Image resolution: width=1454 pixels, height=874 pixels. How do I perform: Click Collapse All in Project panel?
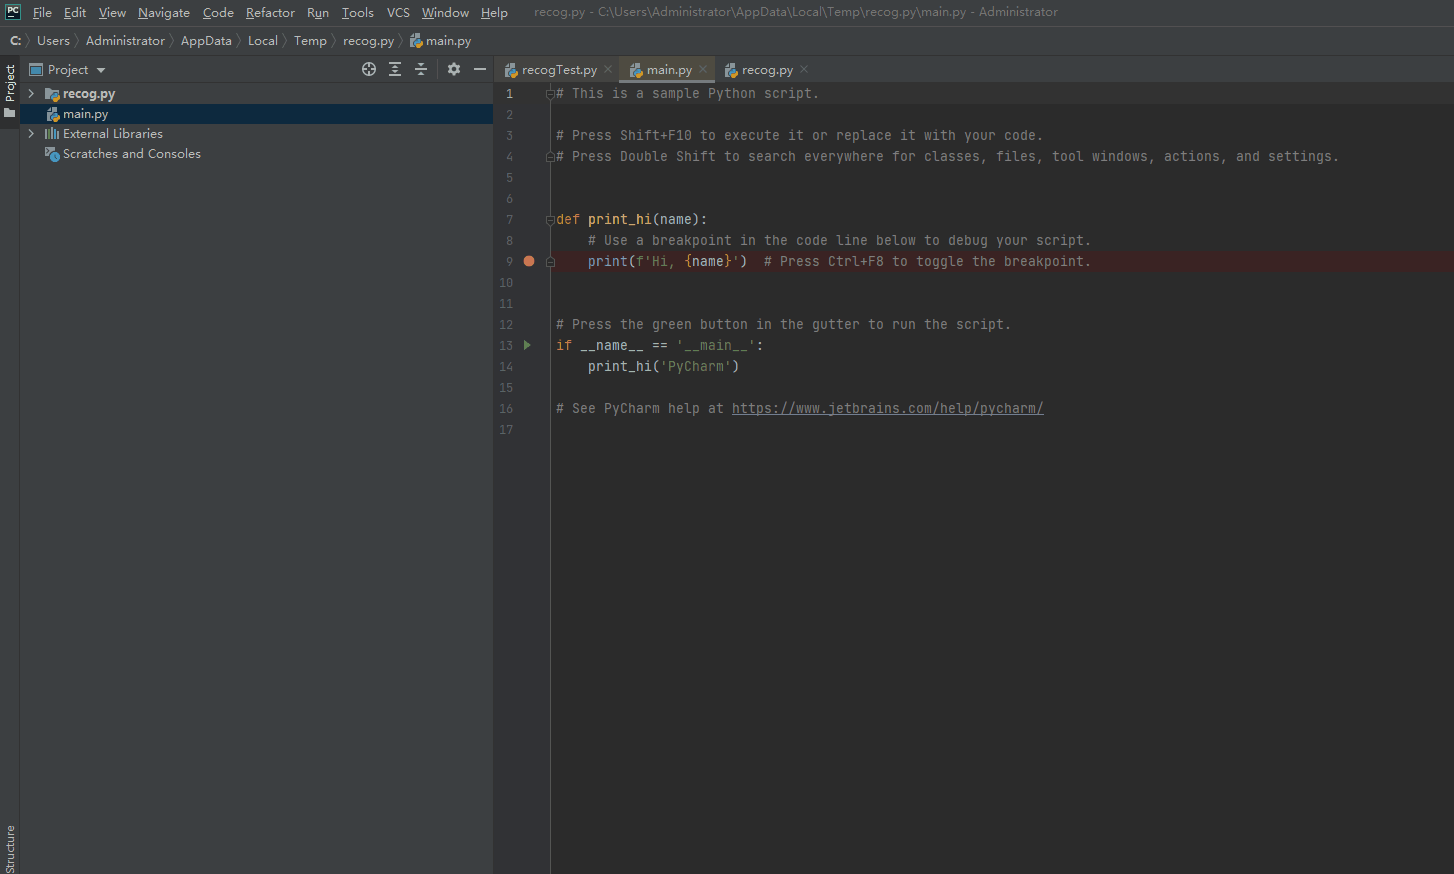click(421, 69)
